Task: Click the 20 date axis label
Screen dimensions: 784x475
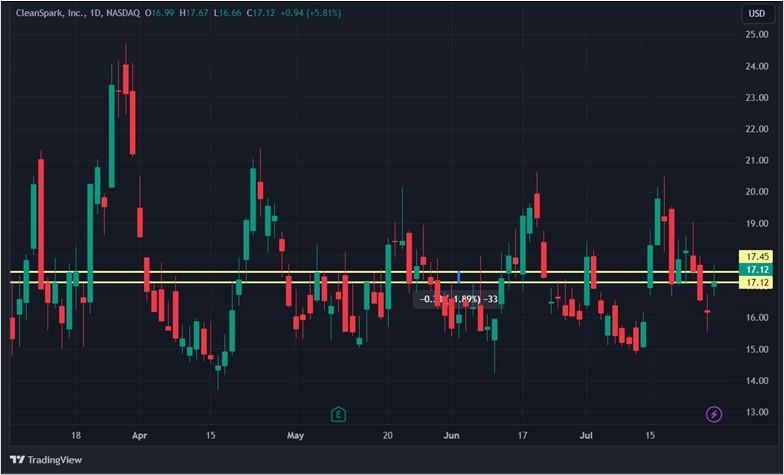Action: coord(388,436)
